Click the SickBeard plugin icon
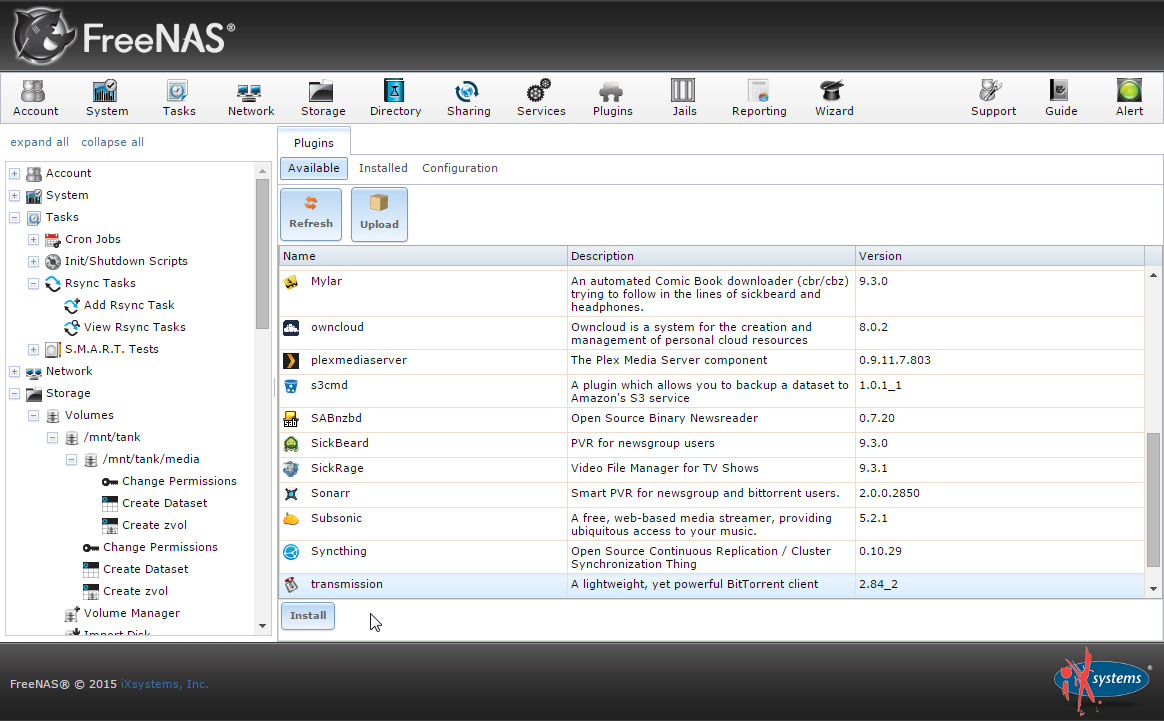 click(291, 443)
